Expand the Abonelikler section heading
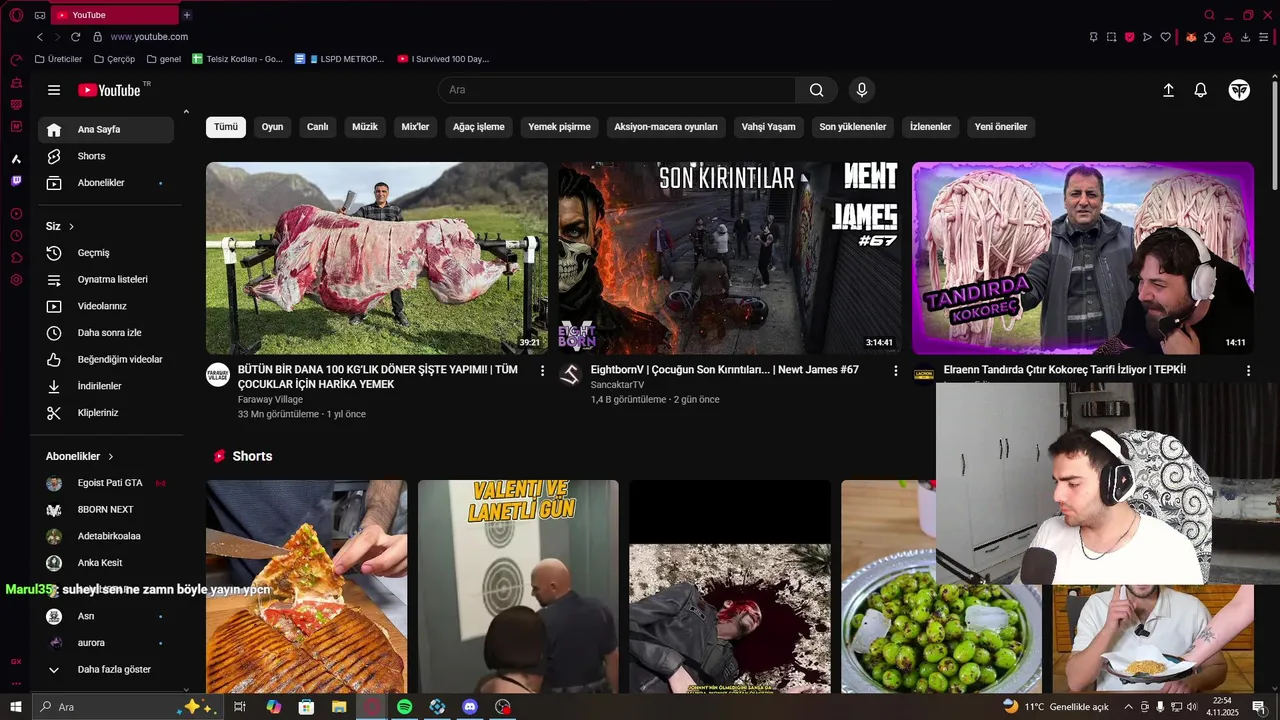Screen dimensions: 1280x720 click(x=80, y=456)
